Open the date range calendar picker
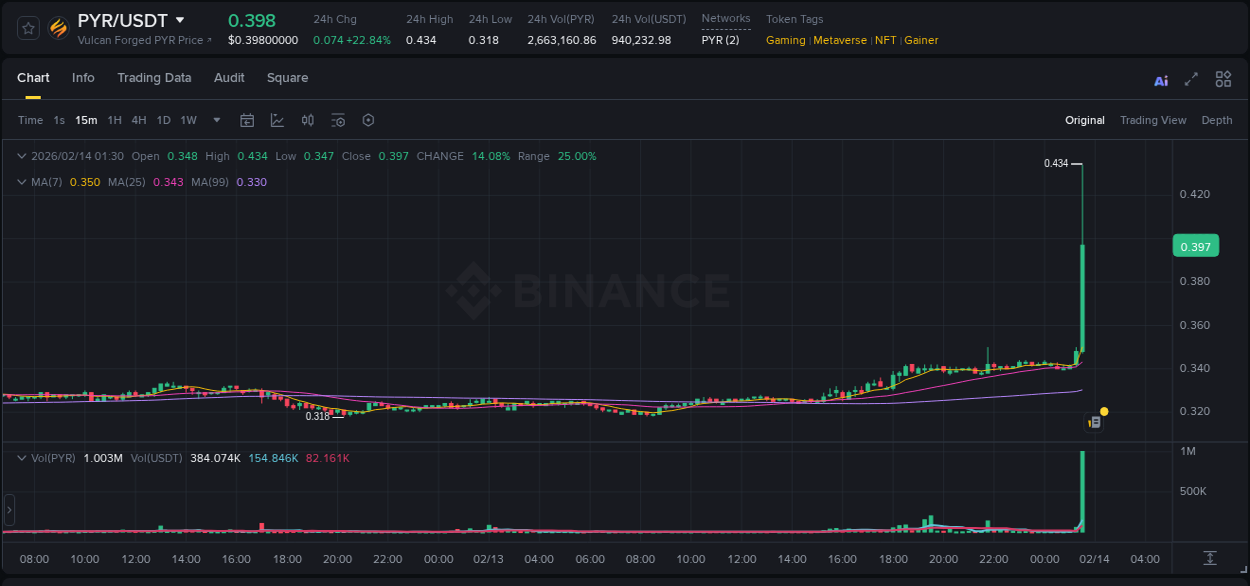The image size is (1250, 586). [x=247, y=120]
